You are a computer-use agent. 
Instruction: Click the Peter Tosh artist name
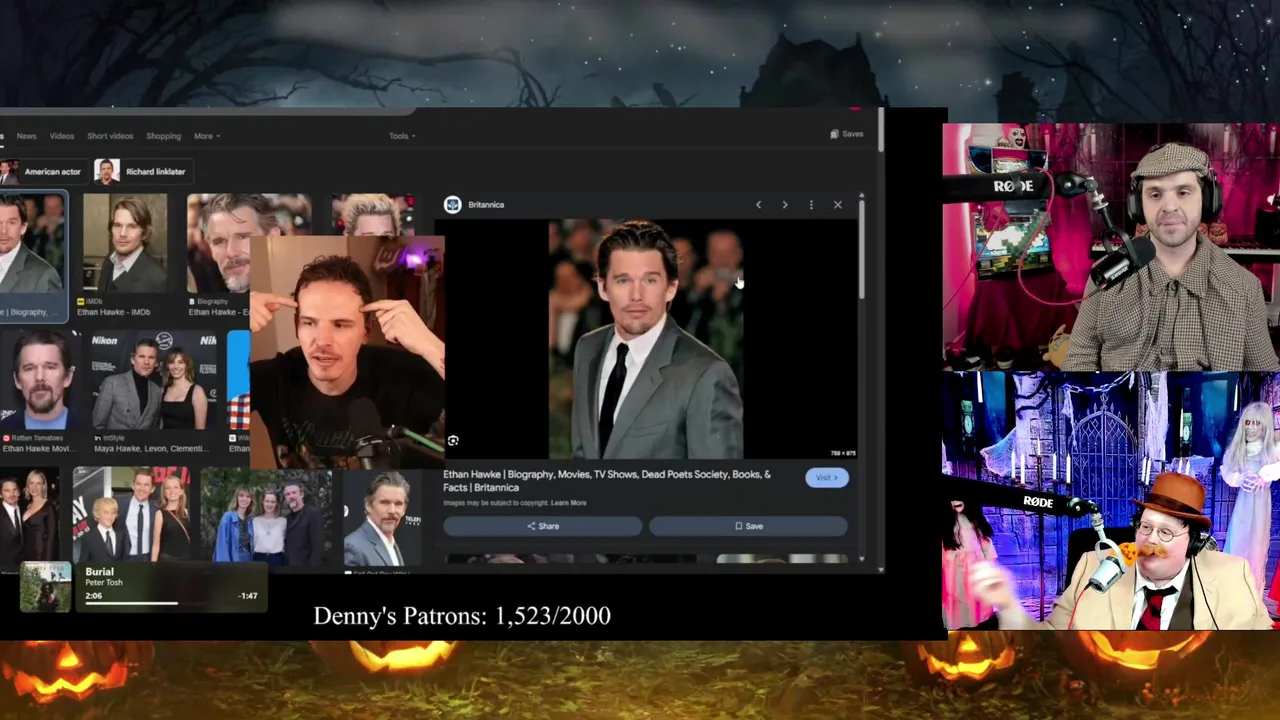[x=104, y=583]
